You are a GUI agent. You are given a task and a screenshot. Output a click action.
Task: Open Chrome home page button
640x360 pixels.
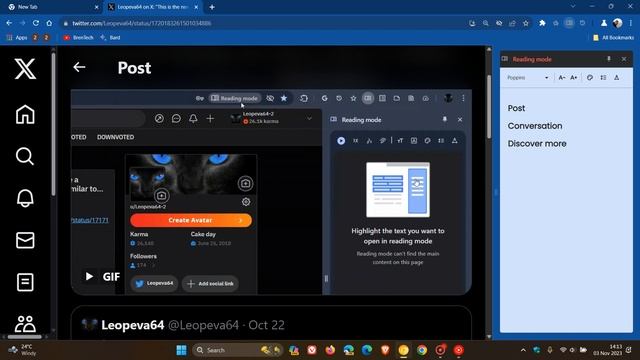(x=49, y=23)
